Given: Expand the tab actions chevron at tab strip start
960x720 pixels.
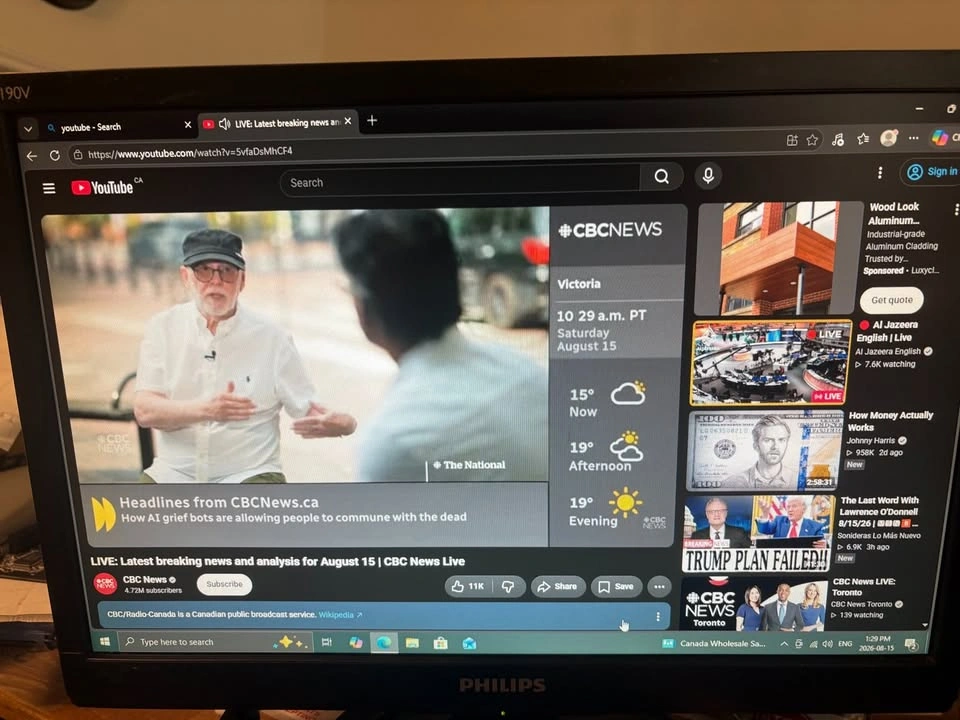Looking at the screenshot, I should (28, 129).
